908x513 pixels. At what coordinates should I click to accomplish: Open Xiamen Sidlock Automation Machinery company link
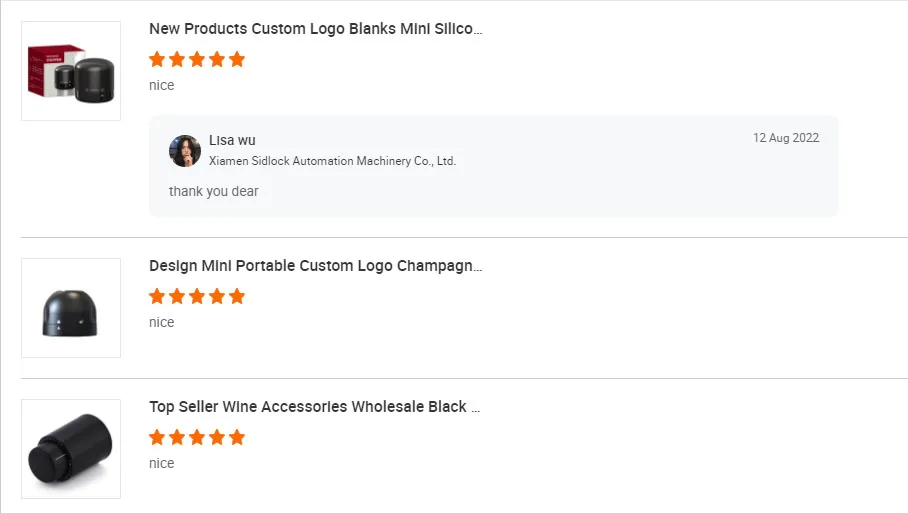coord(332,161)
